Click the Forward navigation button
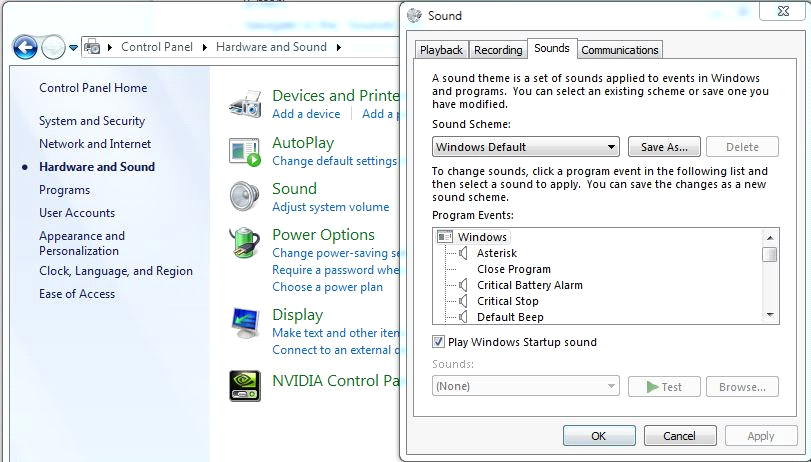This screenshot has height=462, width=811. coord(53,48)
